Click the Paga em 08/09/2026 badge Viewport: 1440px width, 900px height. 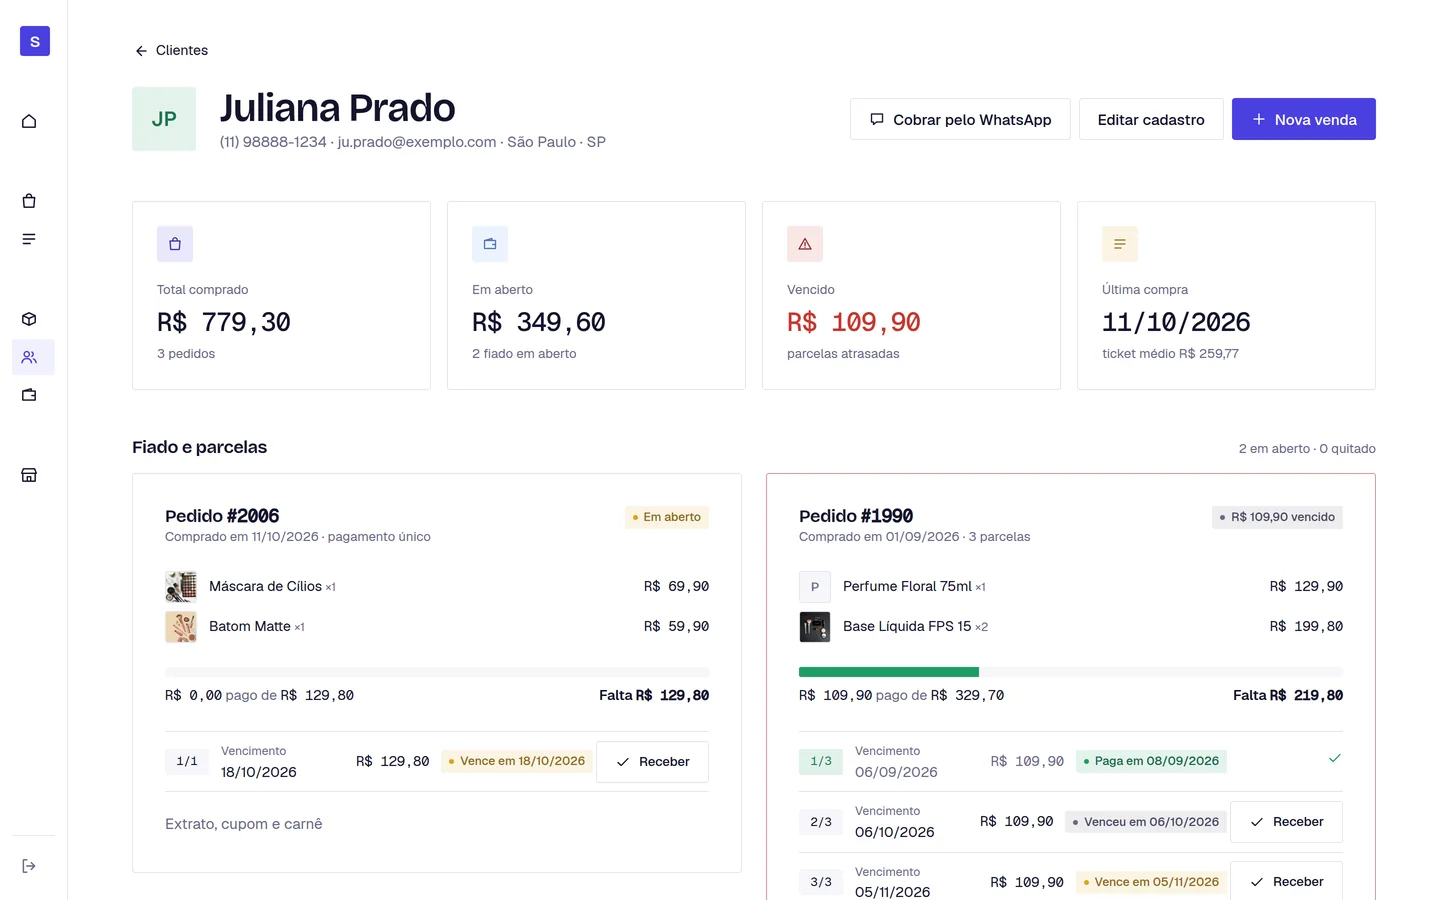coord(1151,761)
